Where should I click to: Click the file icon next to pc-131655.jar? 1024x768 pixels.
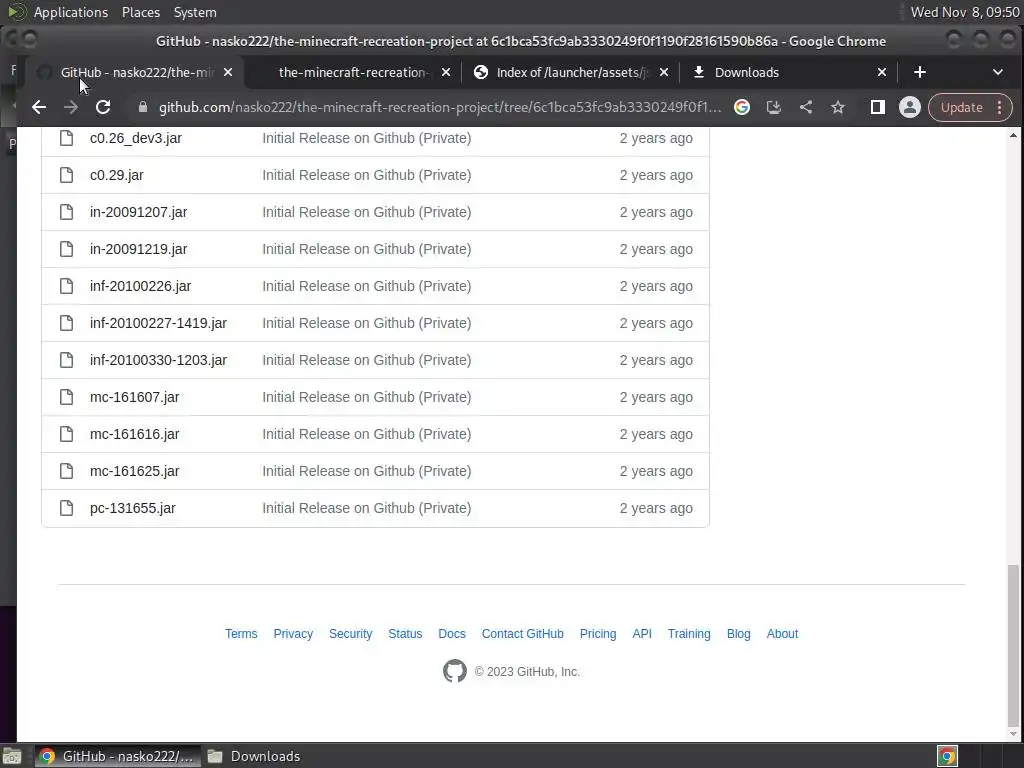coord(67,508)
